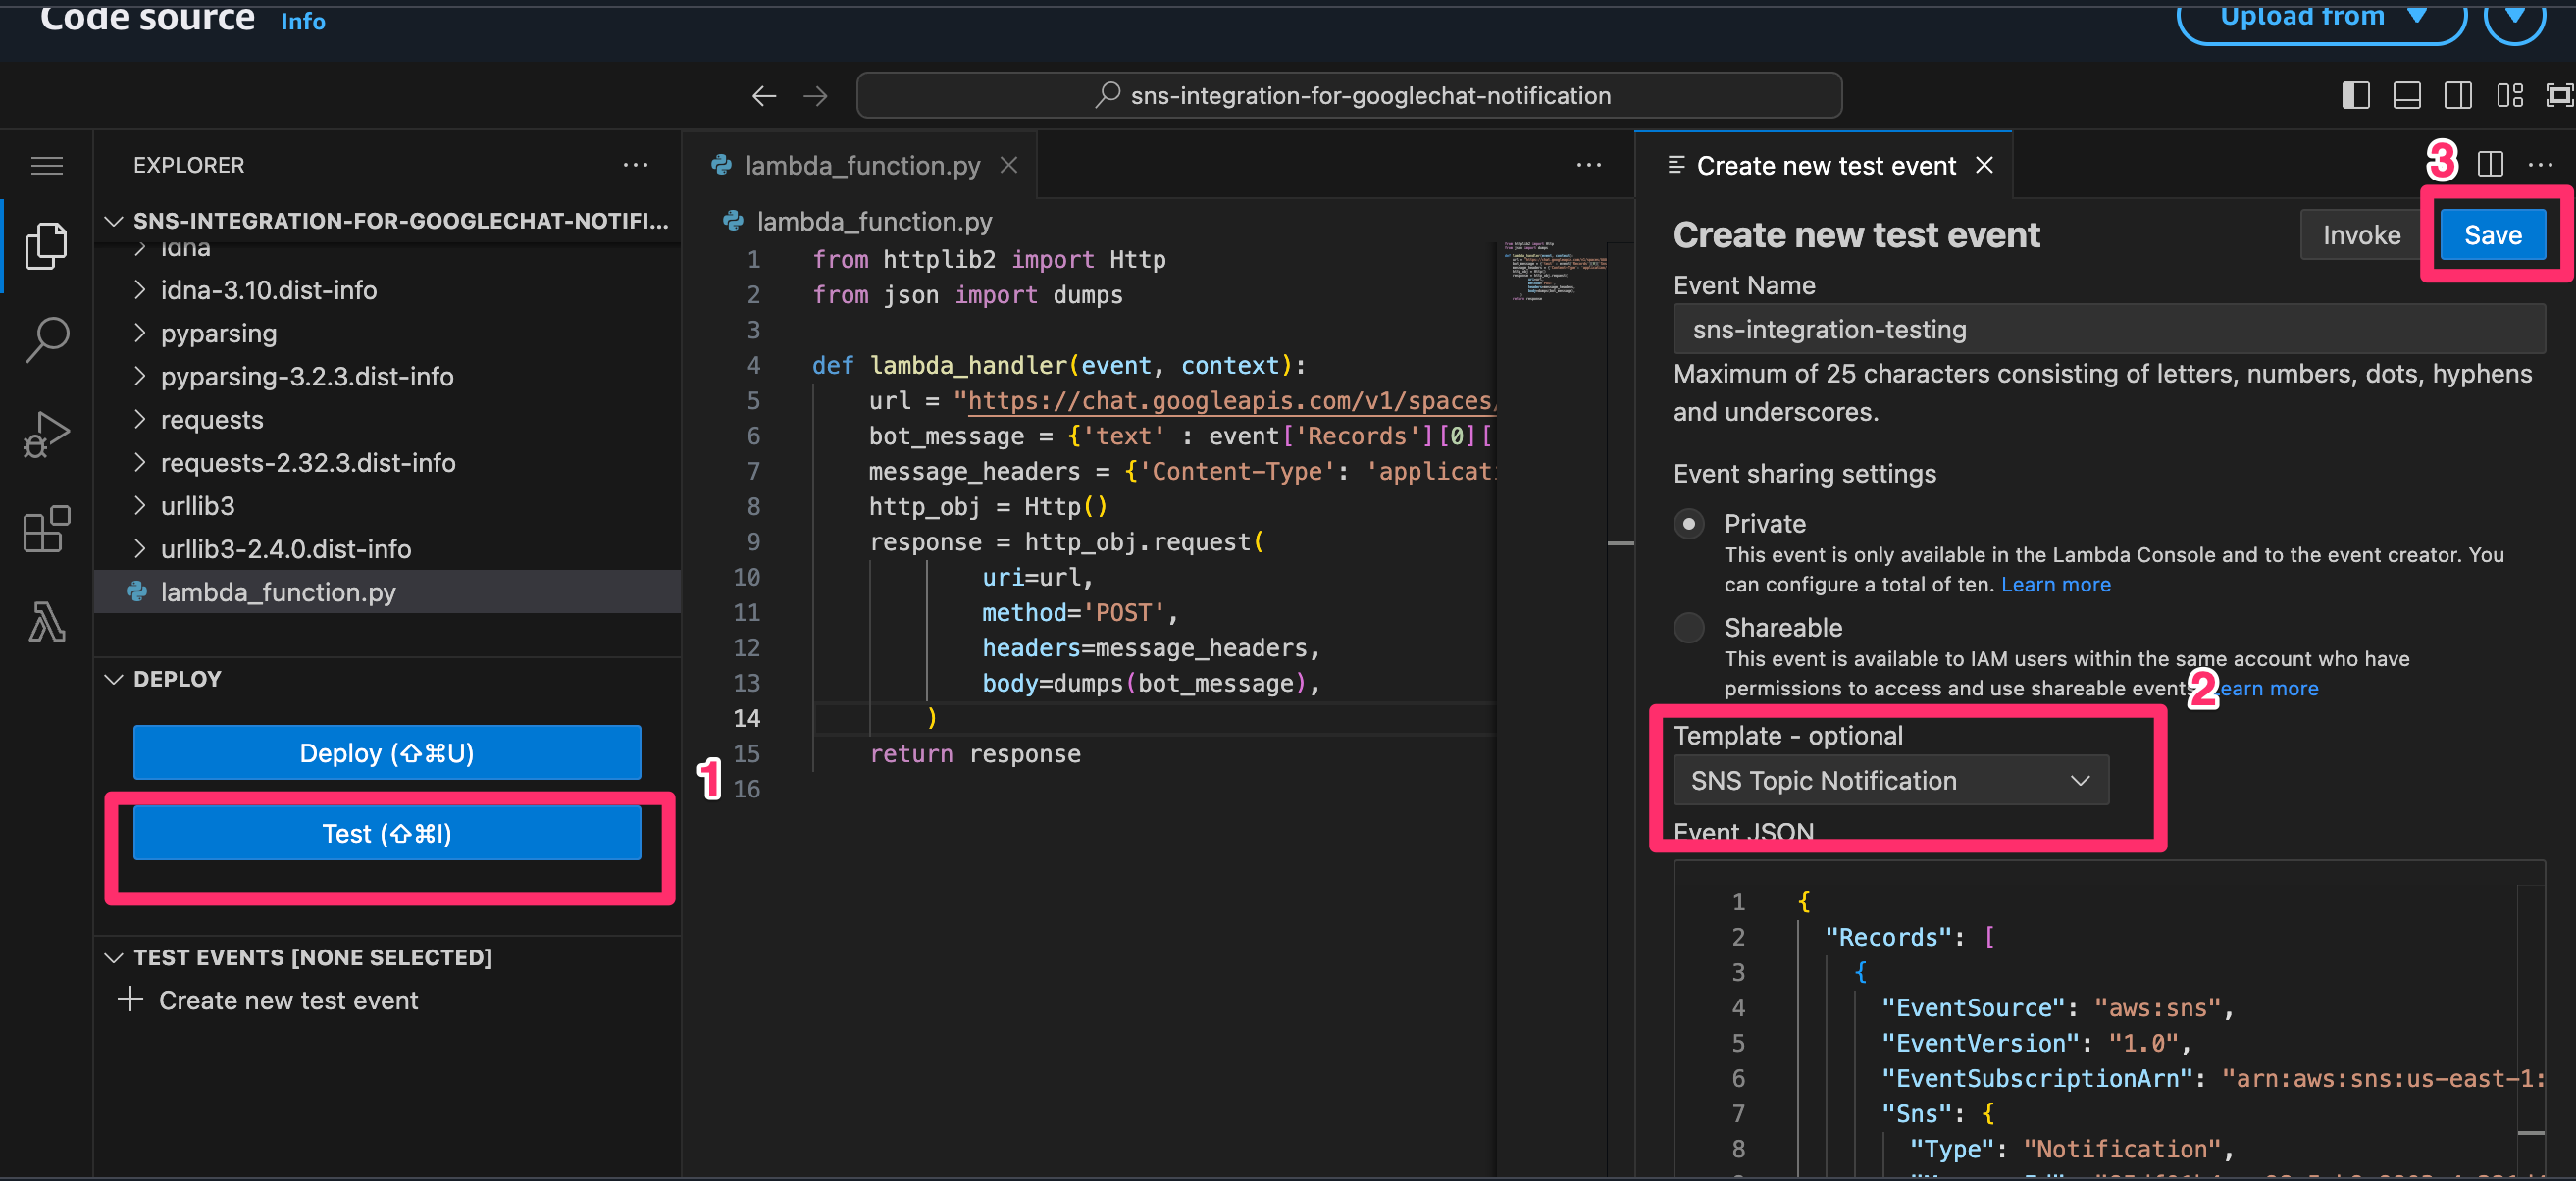The width and height of the screenshot is (2576, 1181).
Task: Close the Create new test event tab
Action: (1984, 165)
